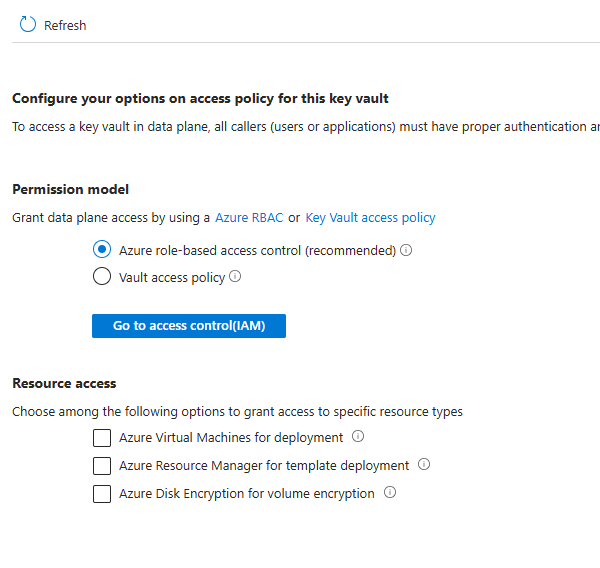
Task: Enable Azure Resource Manager for template deployment checkbox
Action: click(101, 466)
